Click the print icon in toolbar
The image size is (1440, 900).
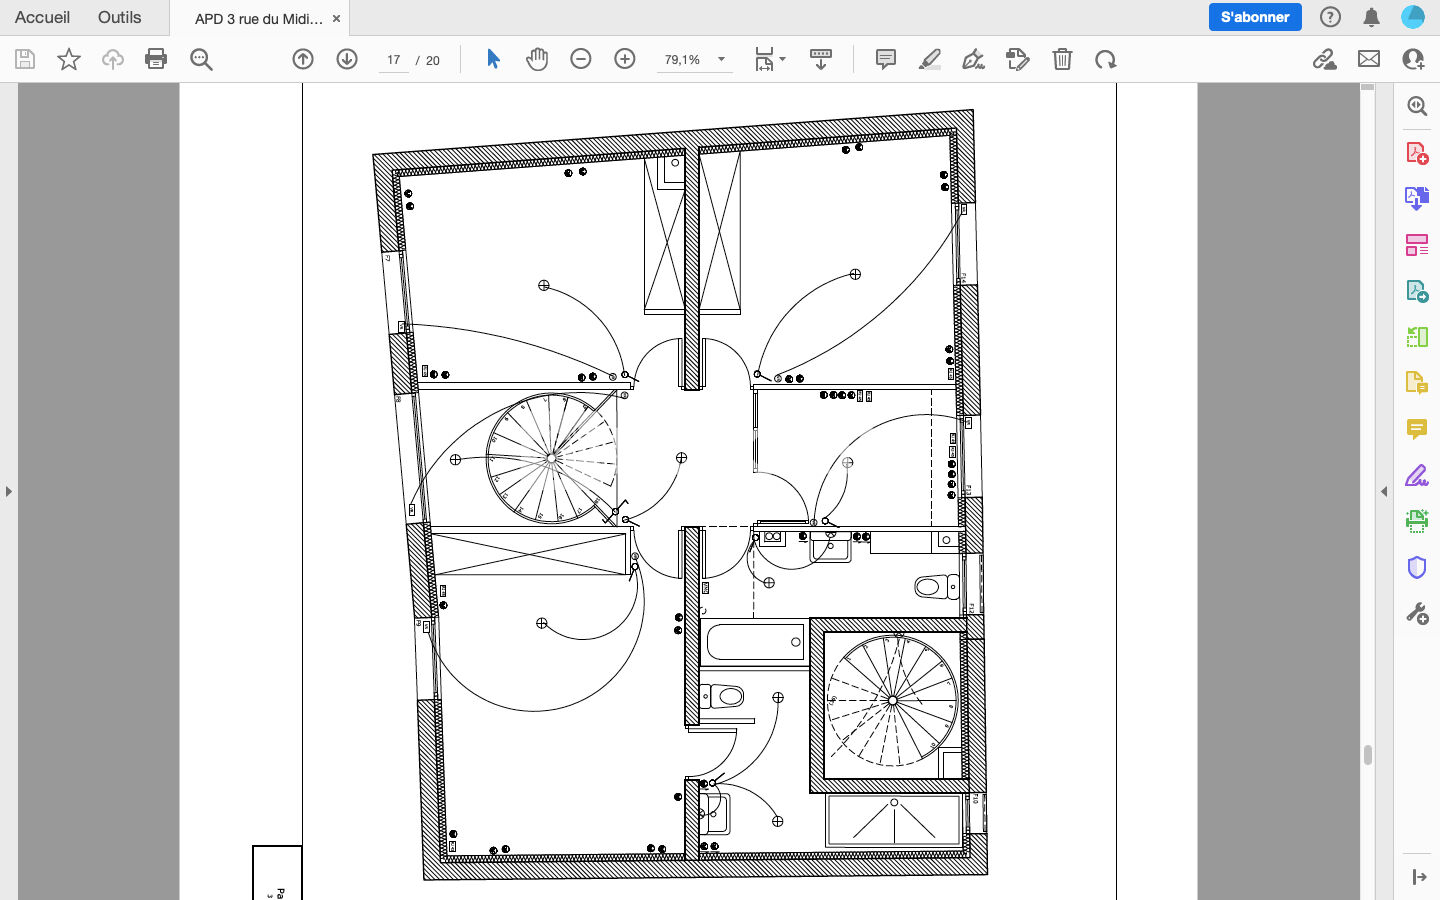click(x=156, y=59)
